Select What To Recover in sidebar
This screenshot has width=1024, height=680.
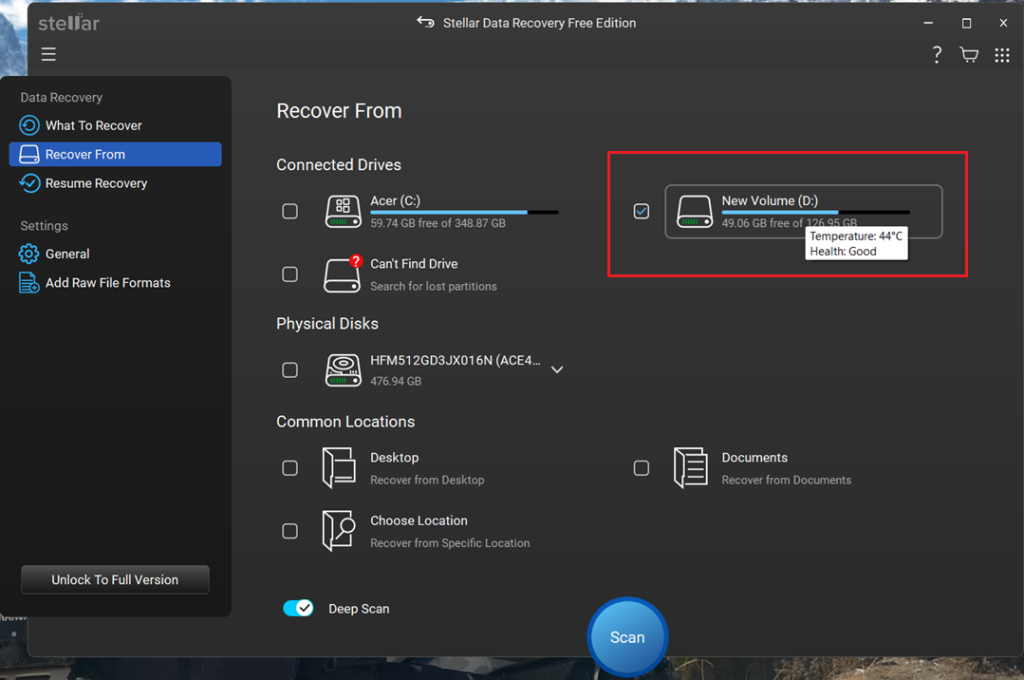tap(115, 125)
